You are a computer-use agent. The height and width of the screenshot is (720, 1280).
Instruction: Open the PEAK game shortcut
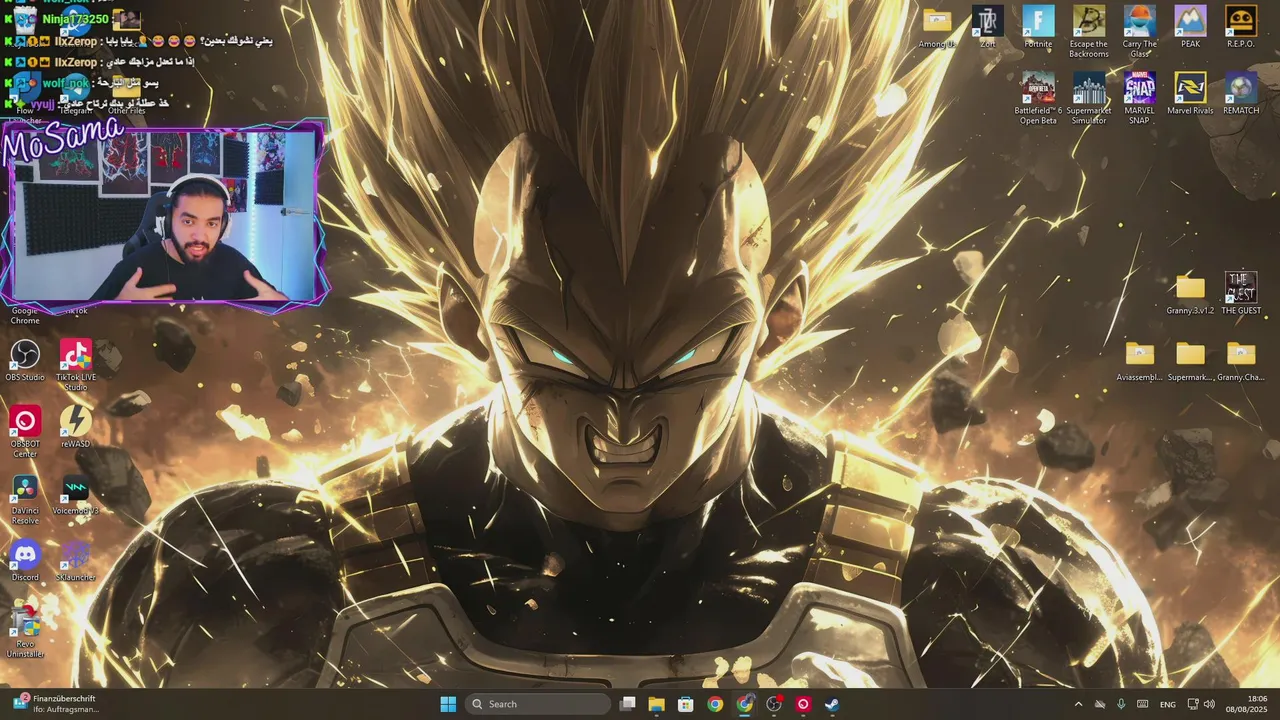tap(1190, 27)
